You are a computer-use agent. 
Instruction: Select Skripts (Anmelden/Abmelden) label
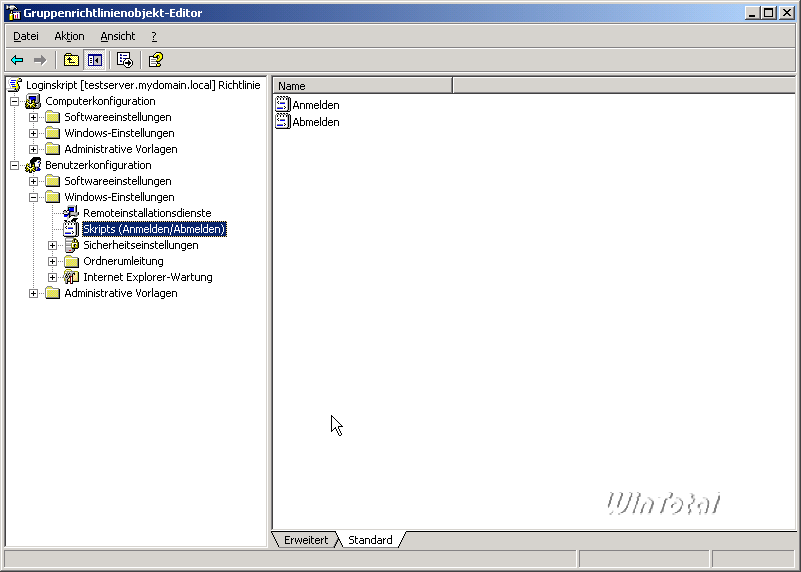[154, 229]
